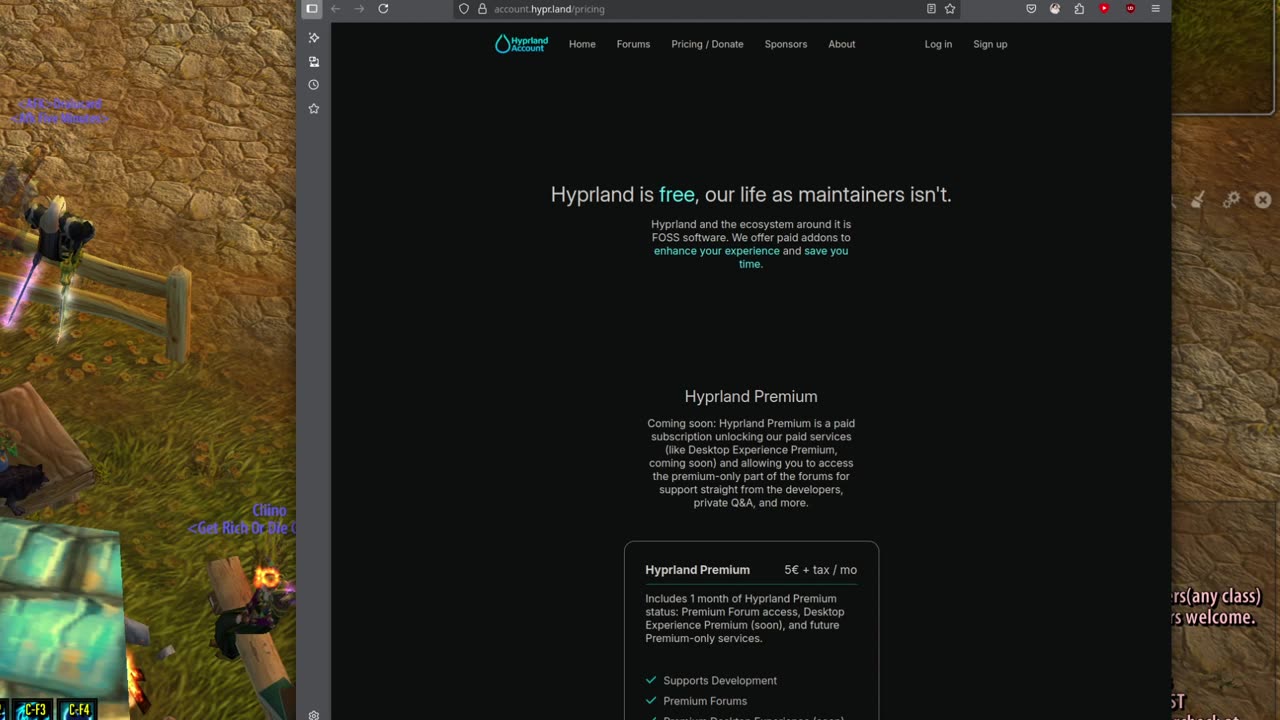Go to Home in site navigation

582,44
